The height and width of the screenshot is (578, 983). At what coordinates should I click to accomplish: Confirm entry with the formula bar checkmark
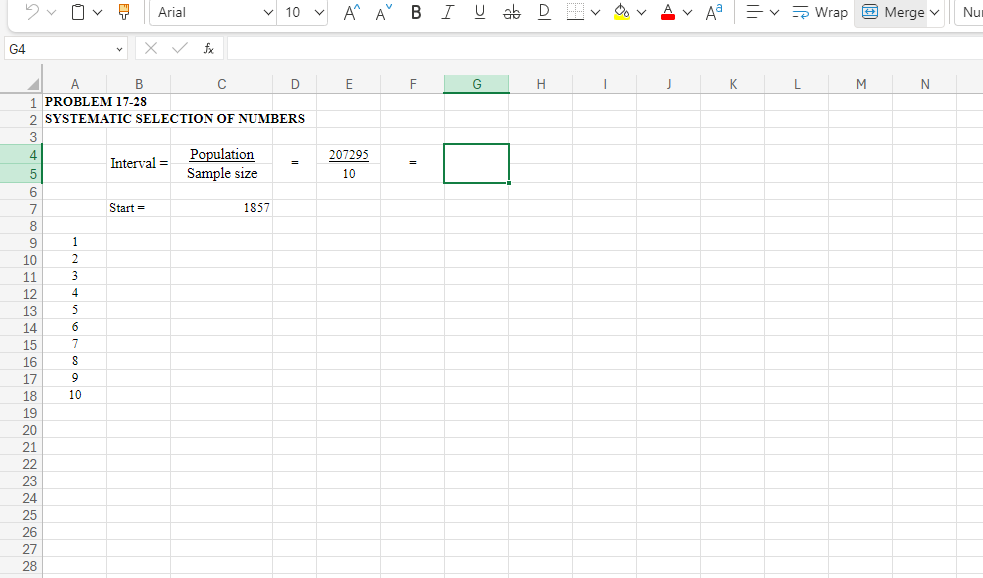[x=180, y=48]
